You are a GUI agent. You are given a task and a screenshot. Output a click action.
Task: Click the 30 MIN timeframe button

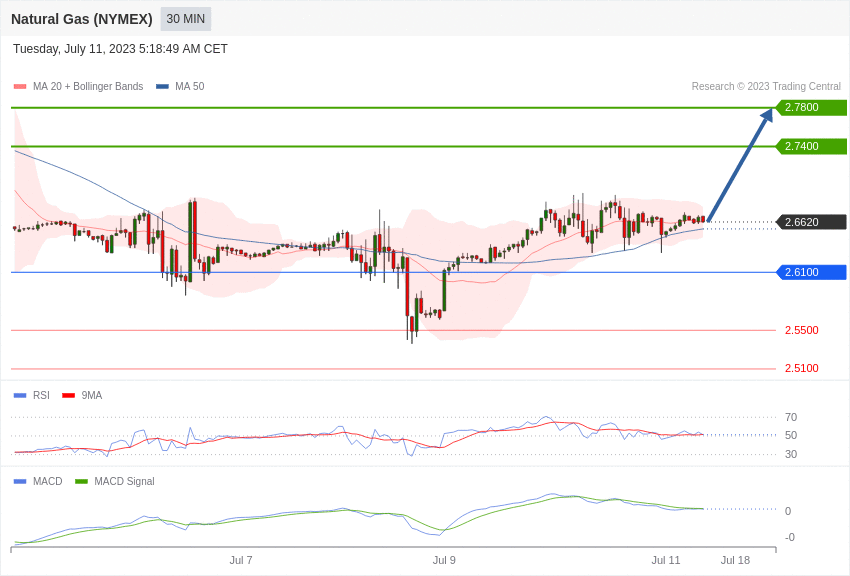pyautogui.click(x=185, y=19)
